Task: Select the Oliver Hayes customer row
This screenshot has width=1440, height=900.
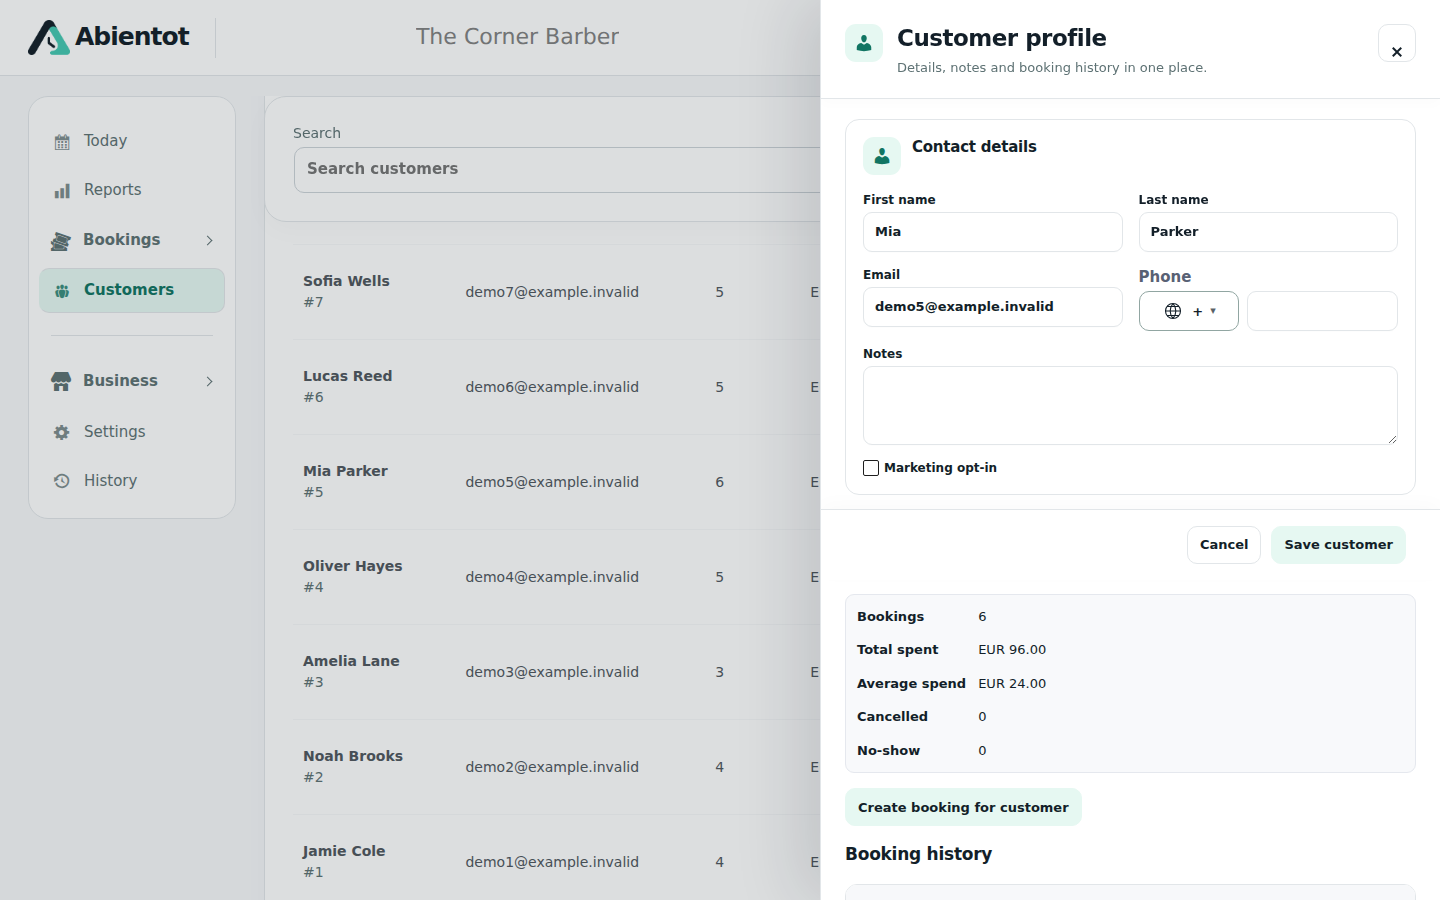Action: 557,577
